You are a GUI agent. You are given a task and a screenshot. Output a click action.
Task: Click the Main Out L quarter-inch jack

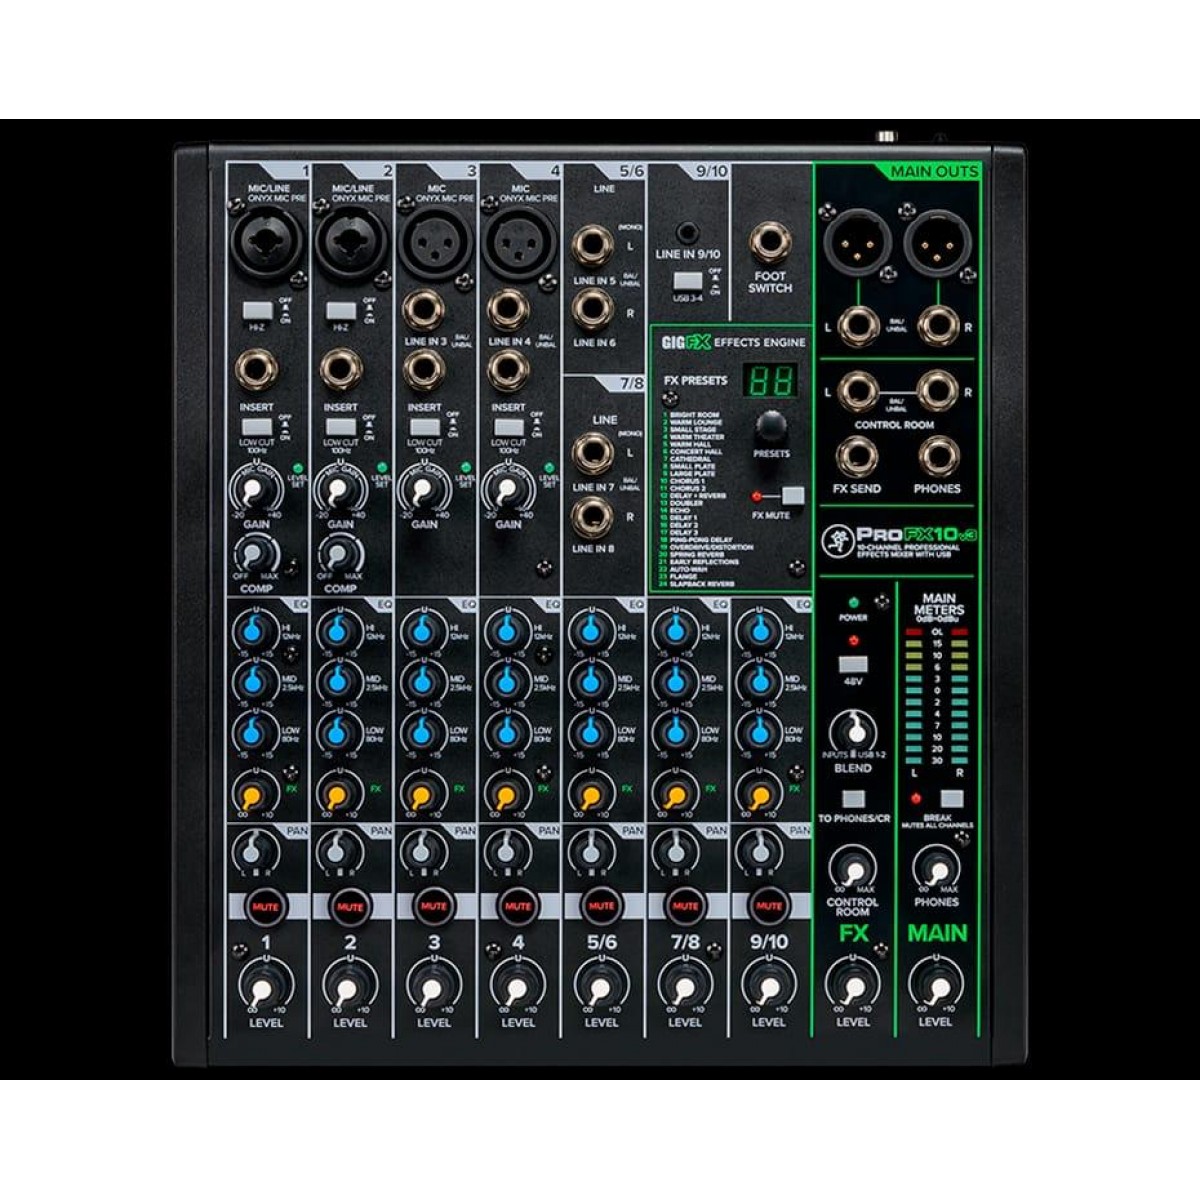858,324
